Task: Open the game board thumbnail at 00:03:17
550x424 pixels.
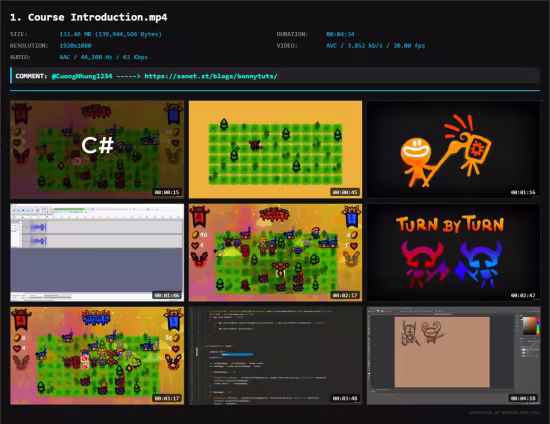Action: [x=97, y=356]
